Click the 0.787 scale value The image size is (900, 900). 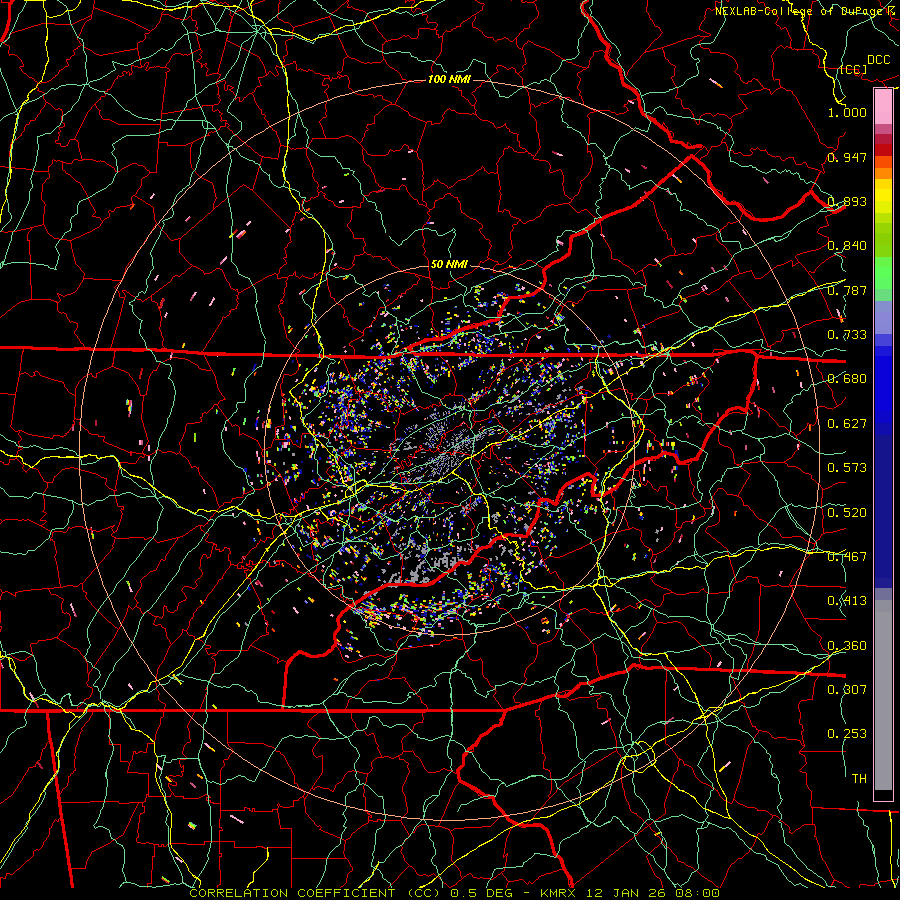[847, 290]
